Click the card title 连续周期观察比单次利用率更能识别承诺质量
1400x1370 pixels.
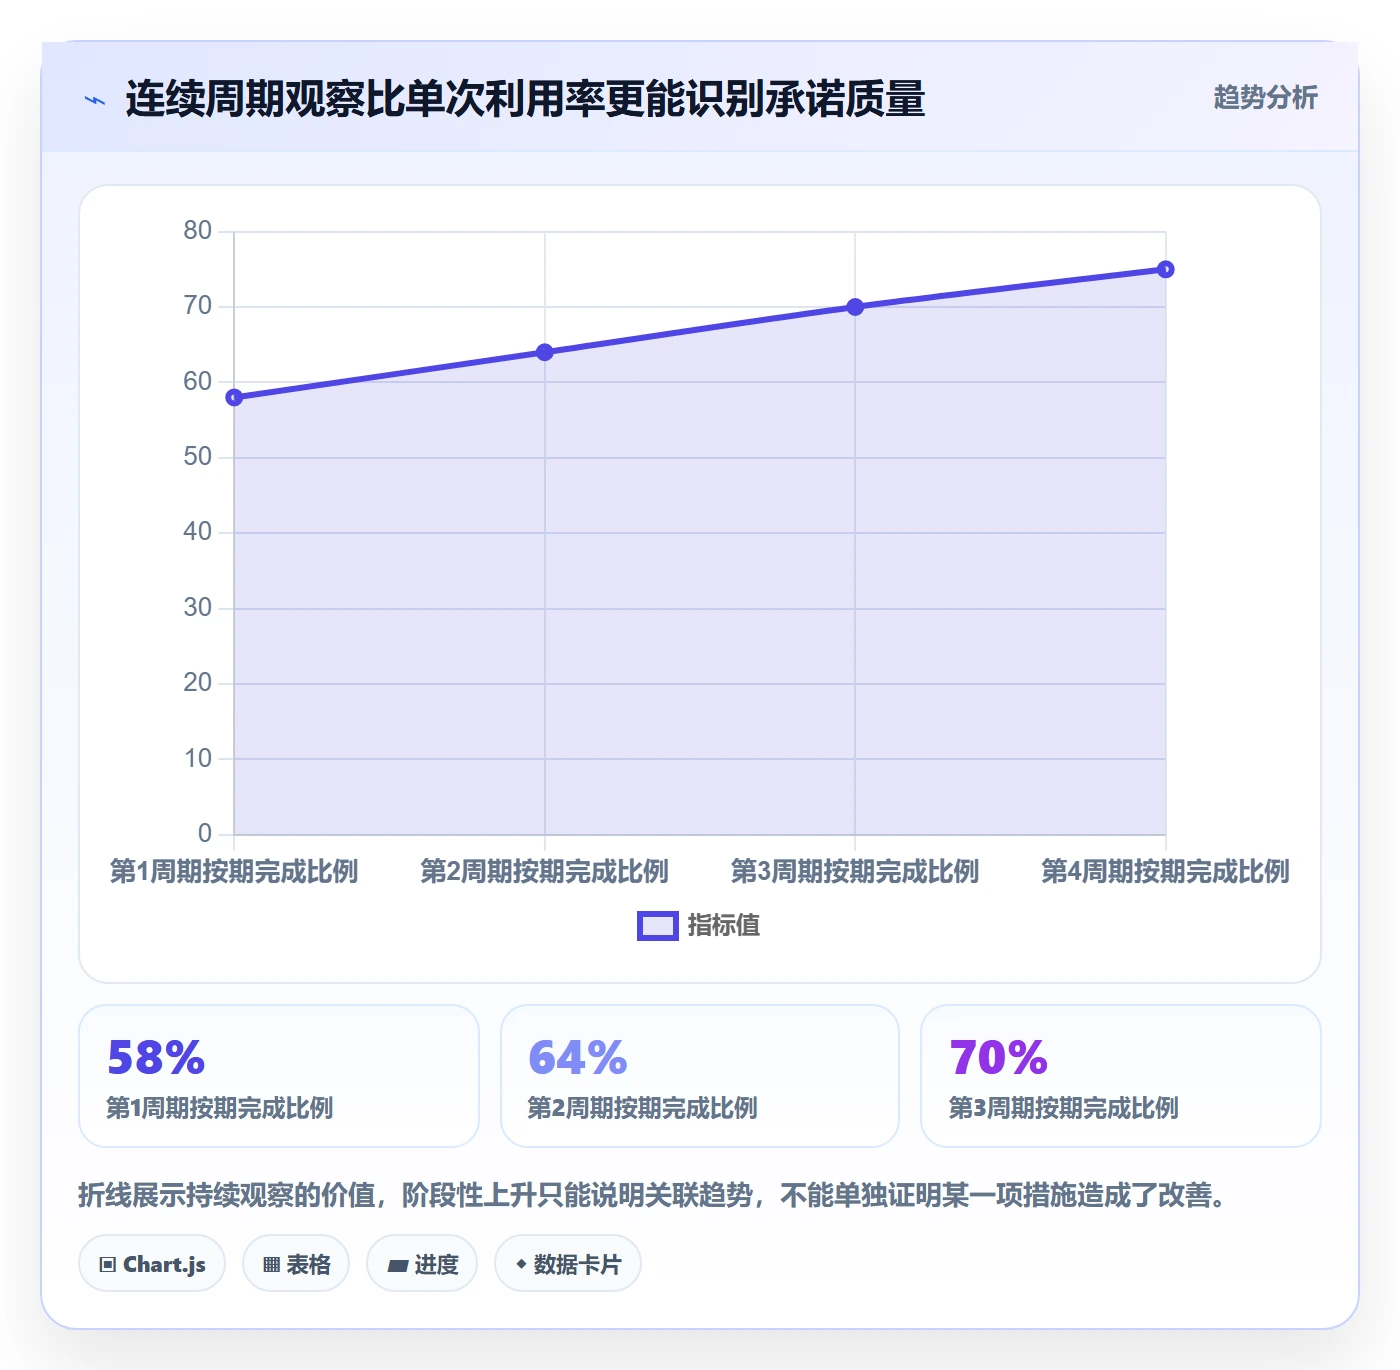pos(525,99)
